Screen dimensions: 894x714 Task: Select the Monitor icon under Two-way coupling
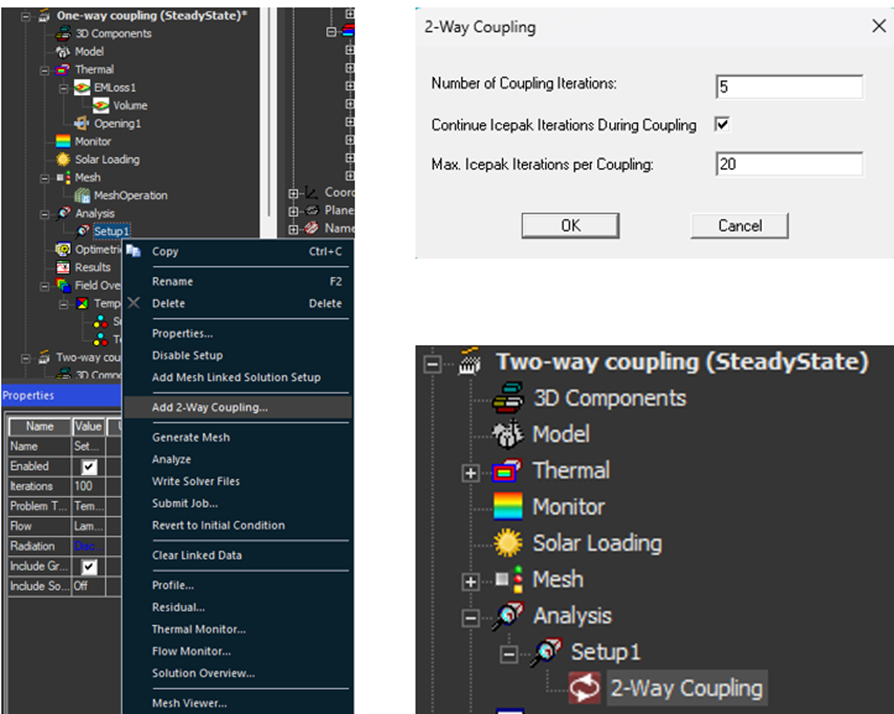coord(509,507)
